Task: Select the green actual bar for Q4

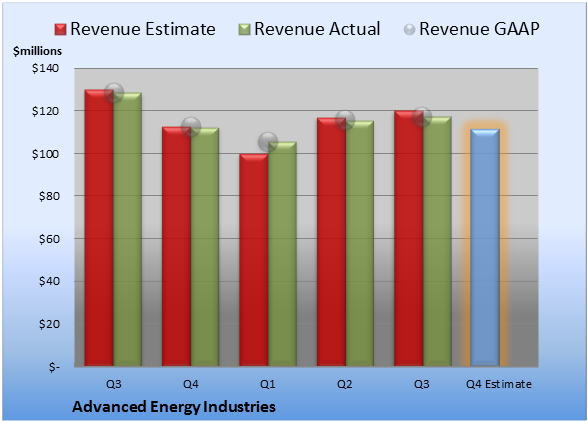Action: [x=205, y=247]
